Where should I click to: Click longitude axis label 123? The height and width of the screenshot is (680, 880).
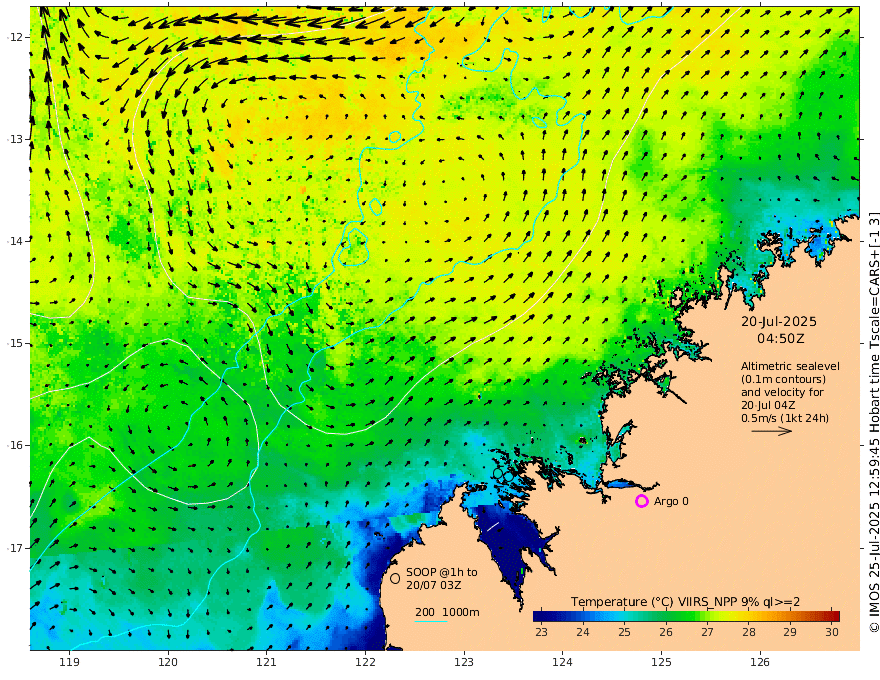pyautogui.click(x=464, y=662)
